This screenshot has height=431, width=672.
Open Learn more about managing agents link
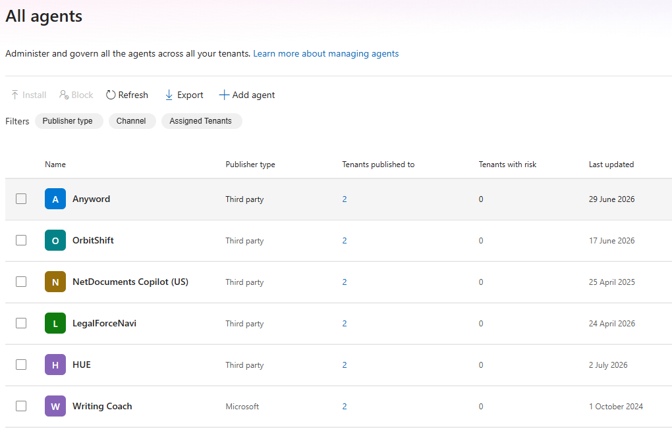326,54
